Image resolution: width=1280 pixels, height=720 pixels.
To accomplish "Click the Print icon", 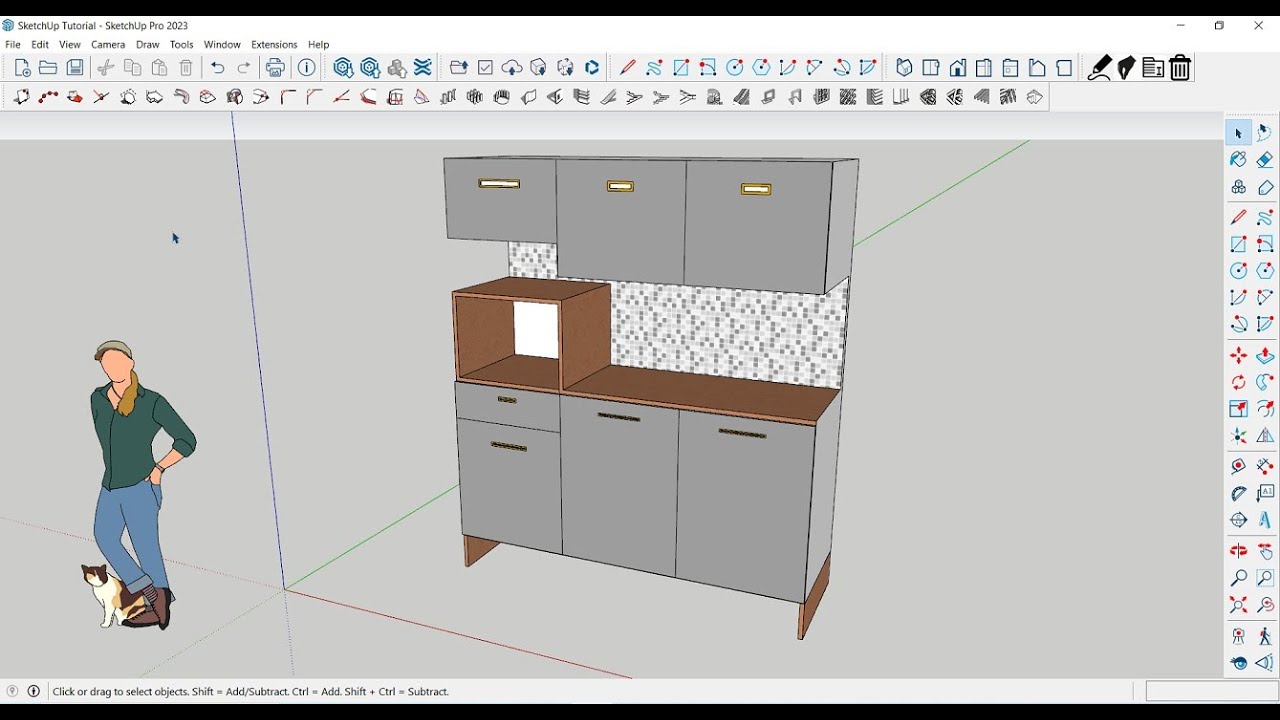I will click(275, 68).
